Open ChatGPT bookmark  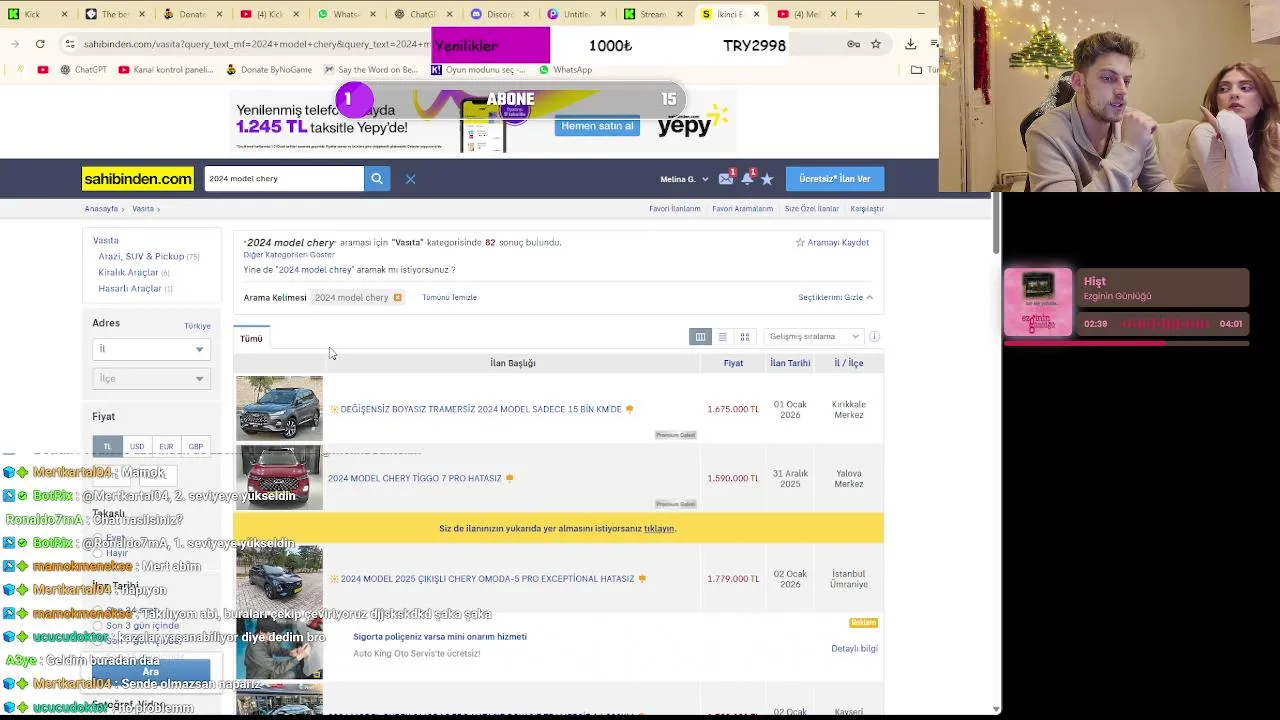[83, 70]
